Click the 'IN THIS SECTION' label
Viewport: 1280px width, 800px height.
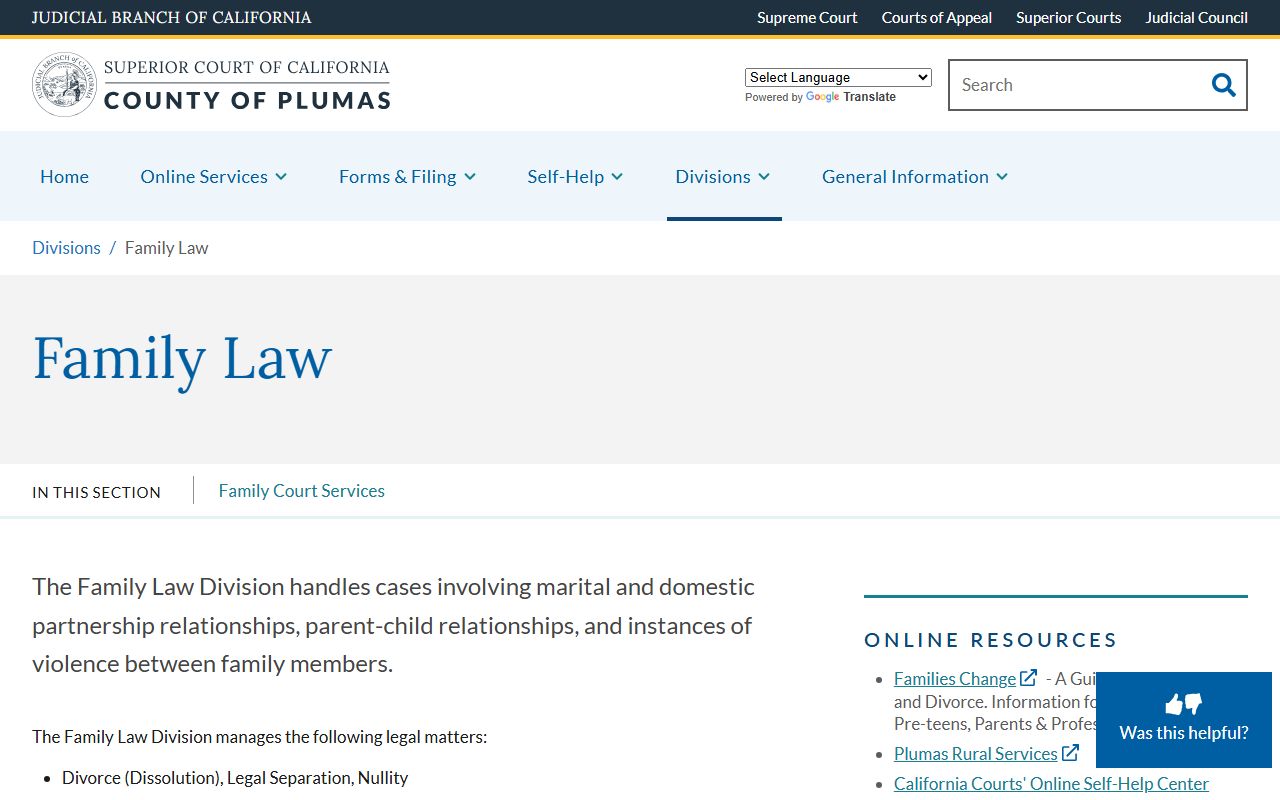pyautogui.click(x=96, y=492)
